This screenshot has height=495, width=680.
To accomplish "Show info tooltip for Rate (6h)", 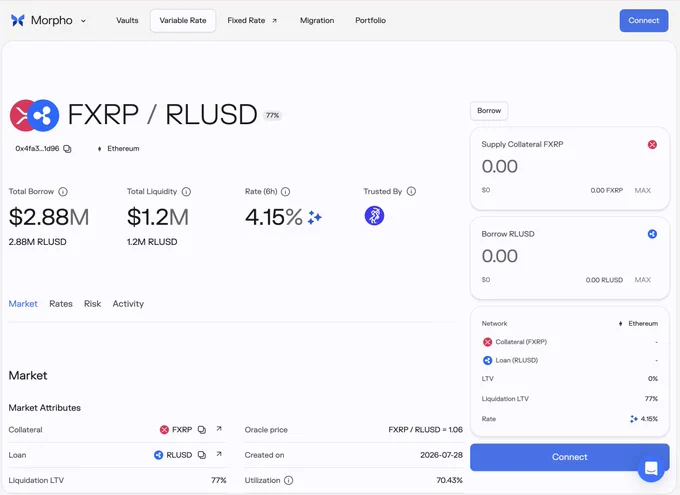I will click(285, 192).
